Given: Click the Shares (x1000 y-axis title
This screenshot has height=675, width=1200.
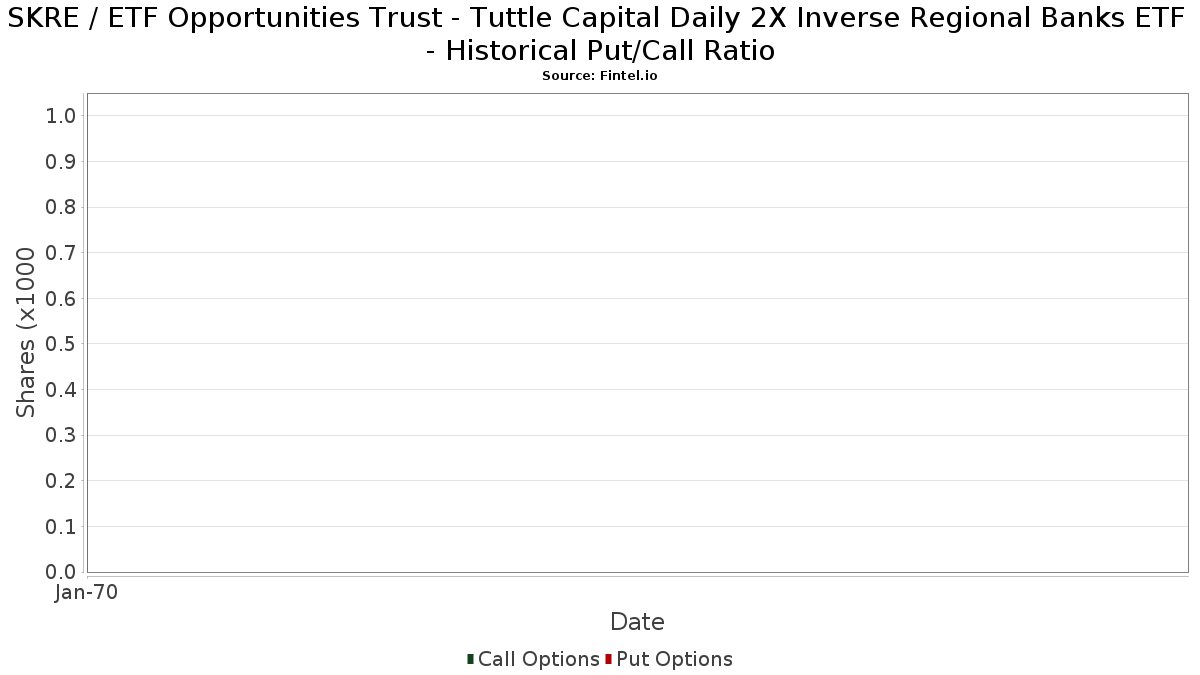Looking at the screenshot, I should (26, 332).
